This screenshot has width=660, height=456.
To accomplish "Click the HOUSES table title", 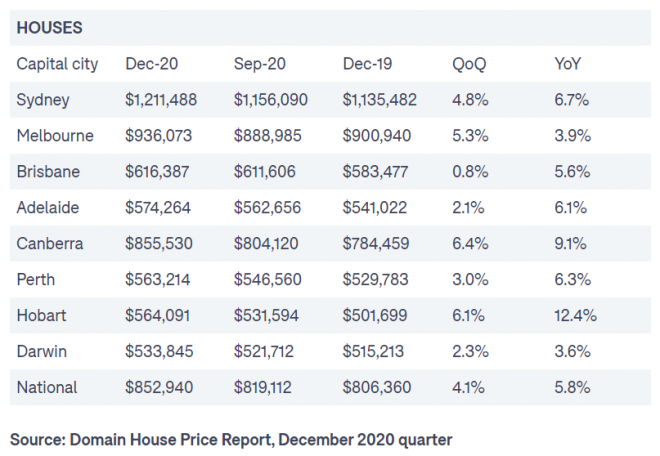I will tap(50, 27).
